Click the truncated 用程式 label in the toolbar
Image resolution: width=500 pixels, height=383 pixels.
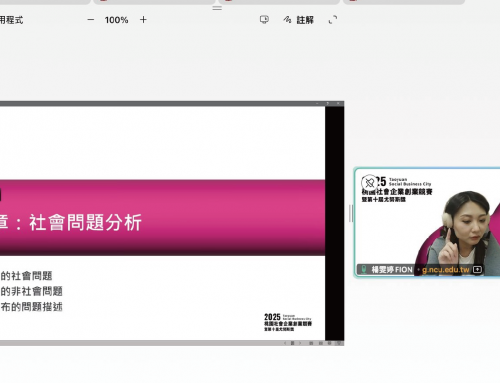coord(11,20)
